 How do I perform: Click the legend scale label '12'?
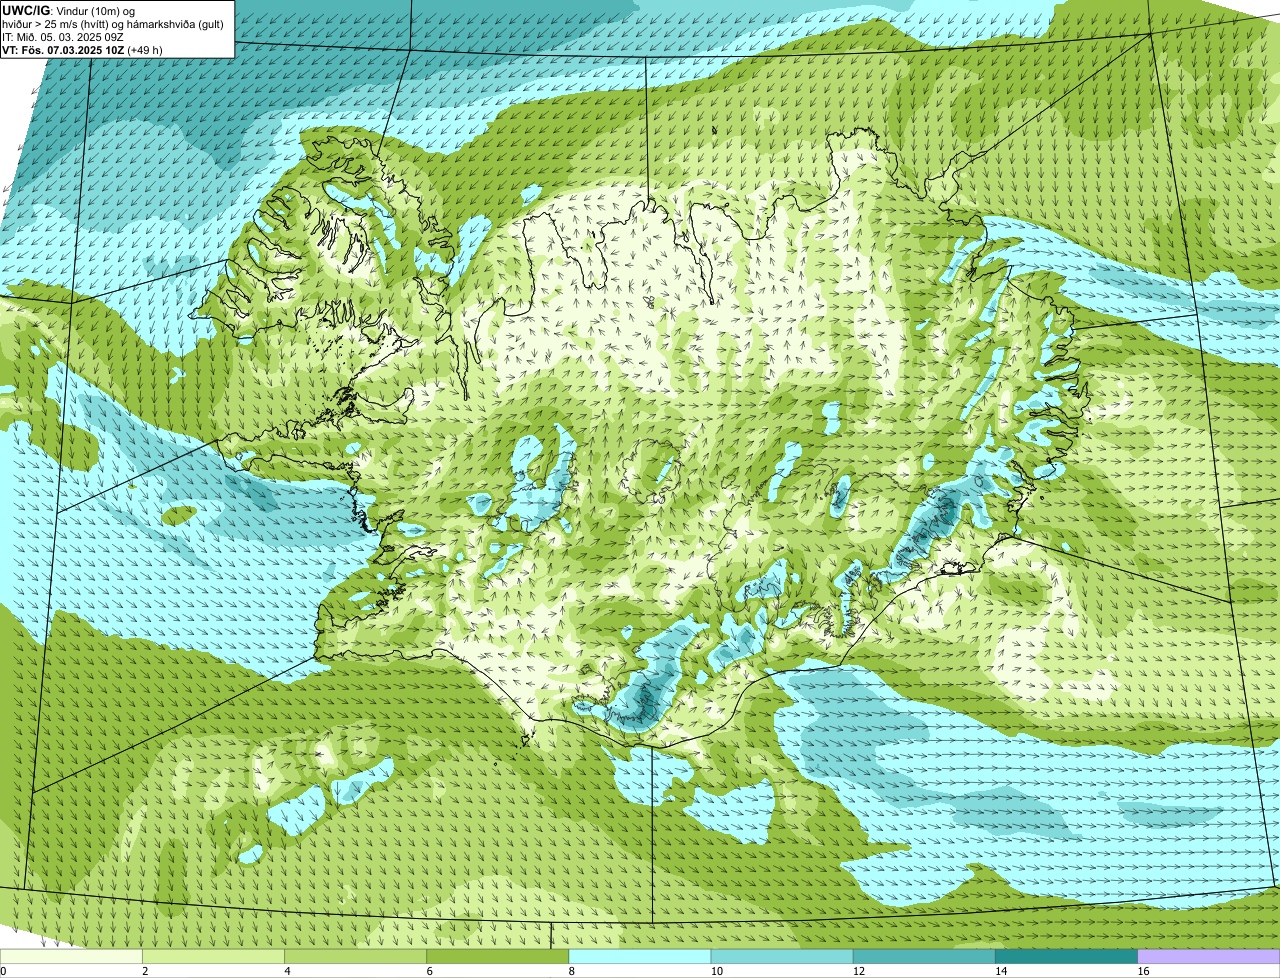click(x=858, y=971)
